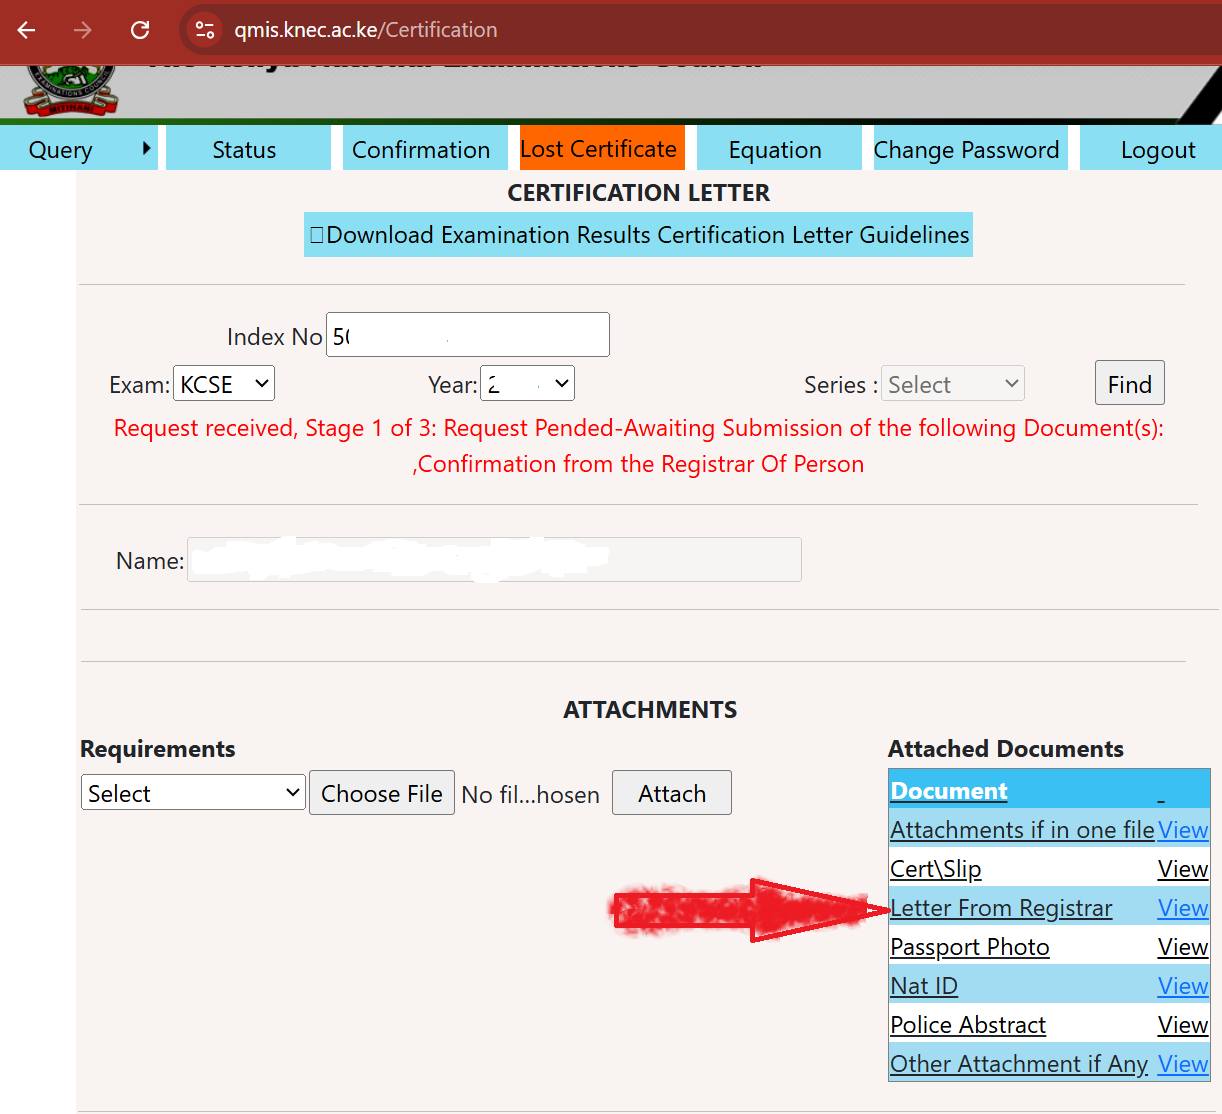This screenshot has width=1222, height=1114.
Task: Reload the page with refresh icon
Action: 140,30
